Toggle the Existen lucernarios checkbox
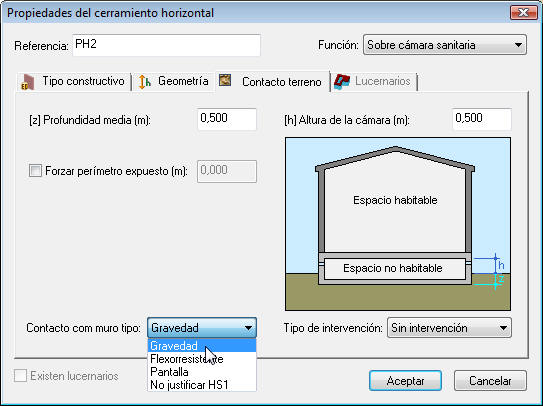This screenshot has height=406, width=543. point(20,376)
